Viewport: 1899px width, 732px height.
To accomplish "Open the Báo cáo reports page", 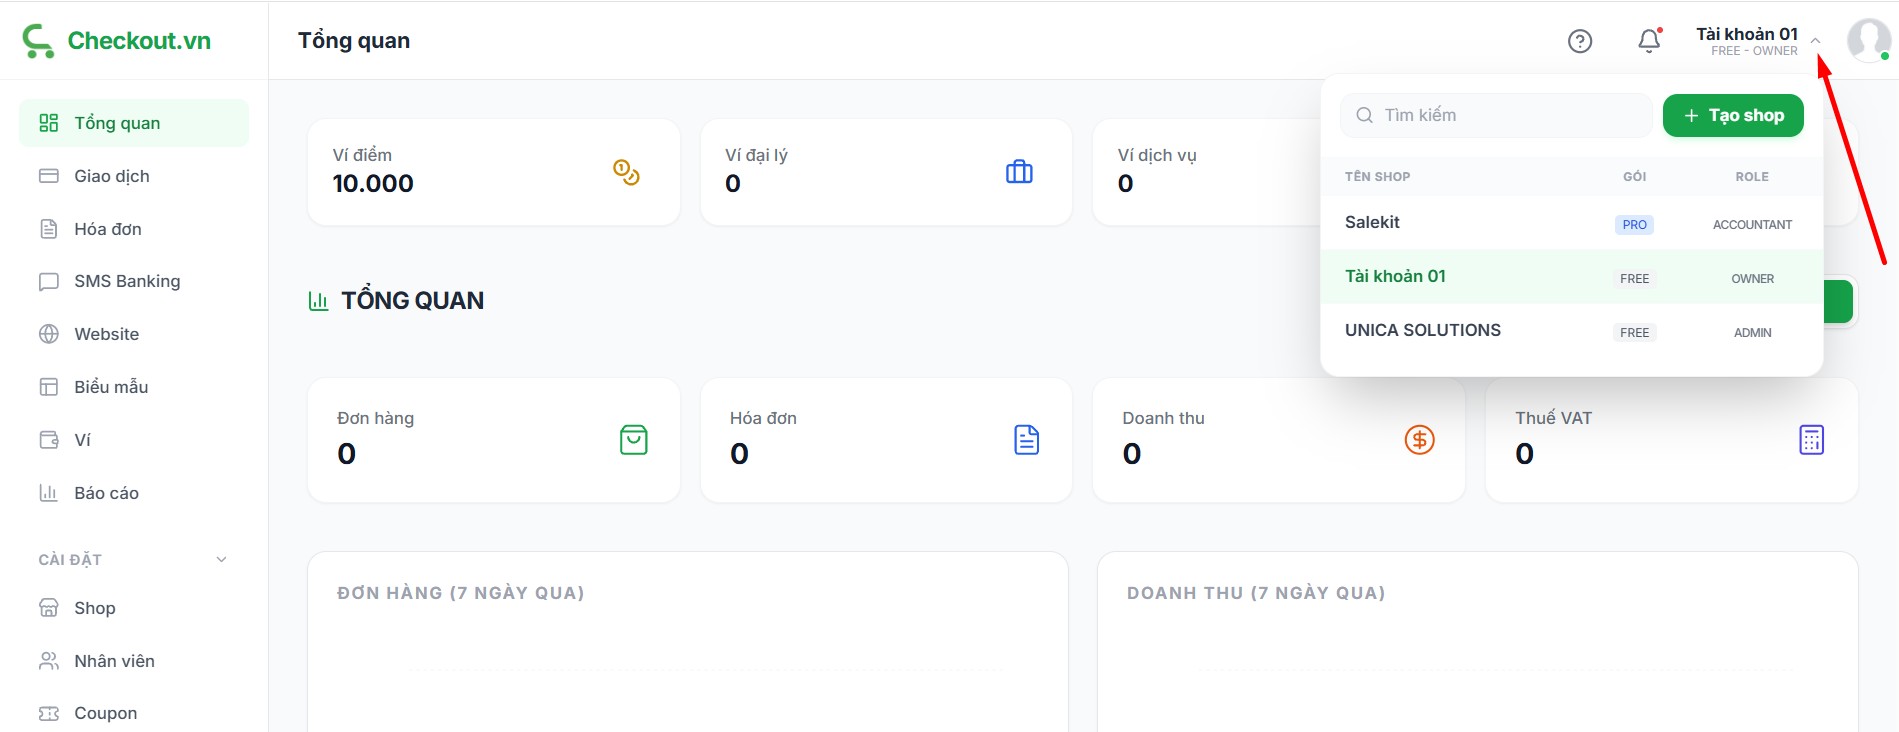I will point(106,493).
